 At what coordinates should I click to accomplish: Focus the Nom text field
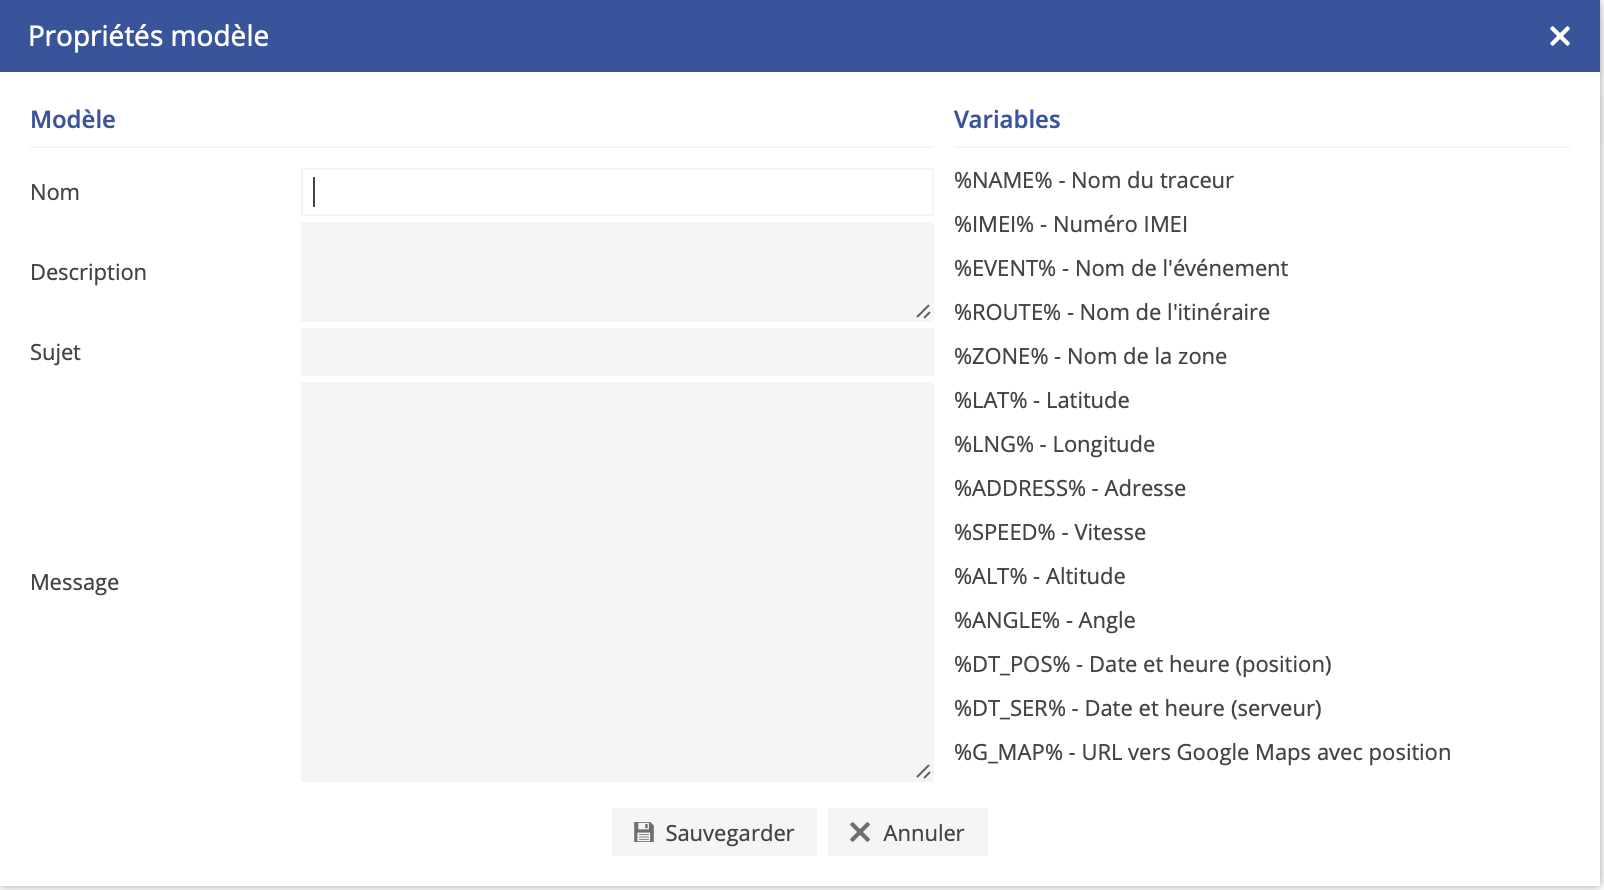click(x=617, y=192)
